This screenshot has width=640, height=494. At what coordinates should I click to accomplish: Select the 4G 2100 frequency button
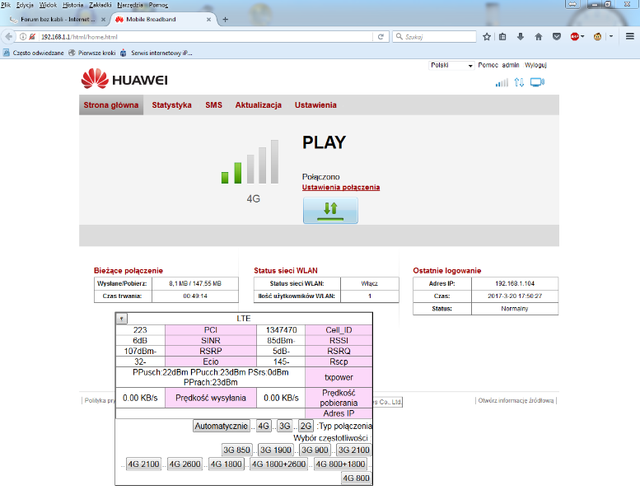144,464
